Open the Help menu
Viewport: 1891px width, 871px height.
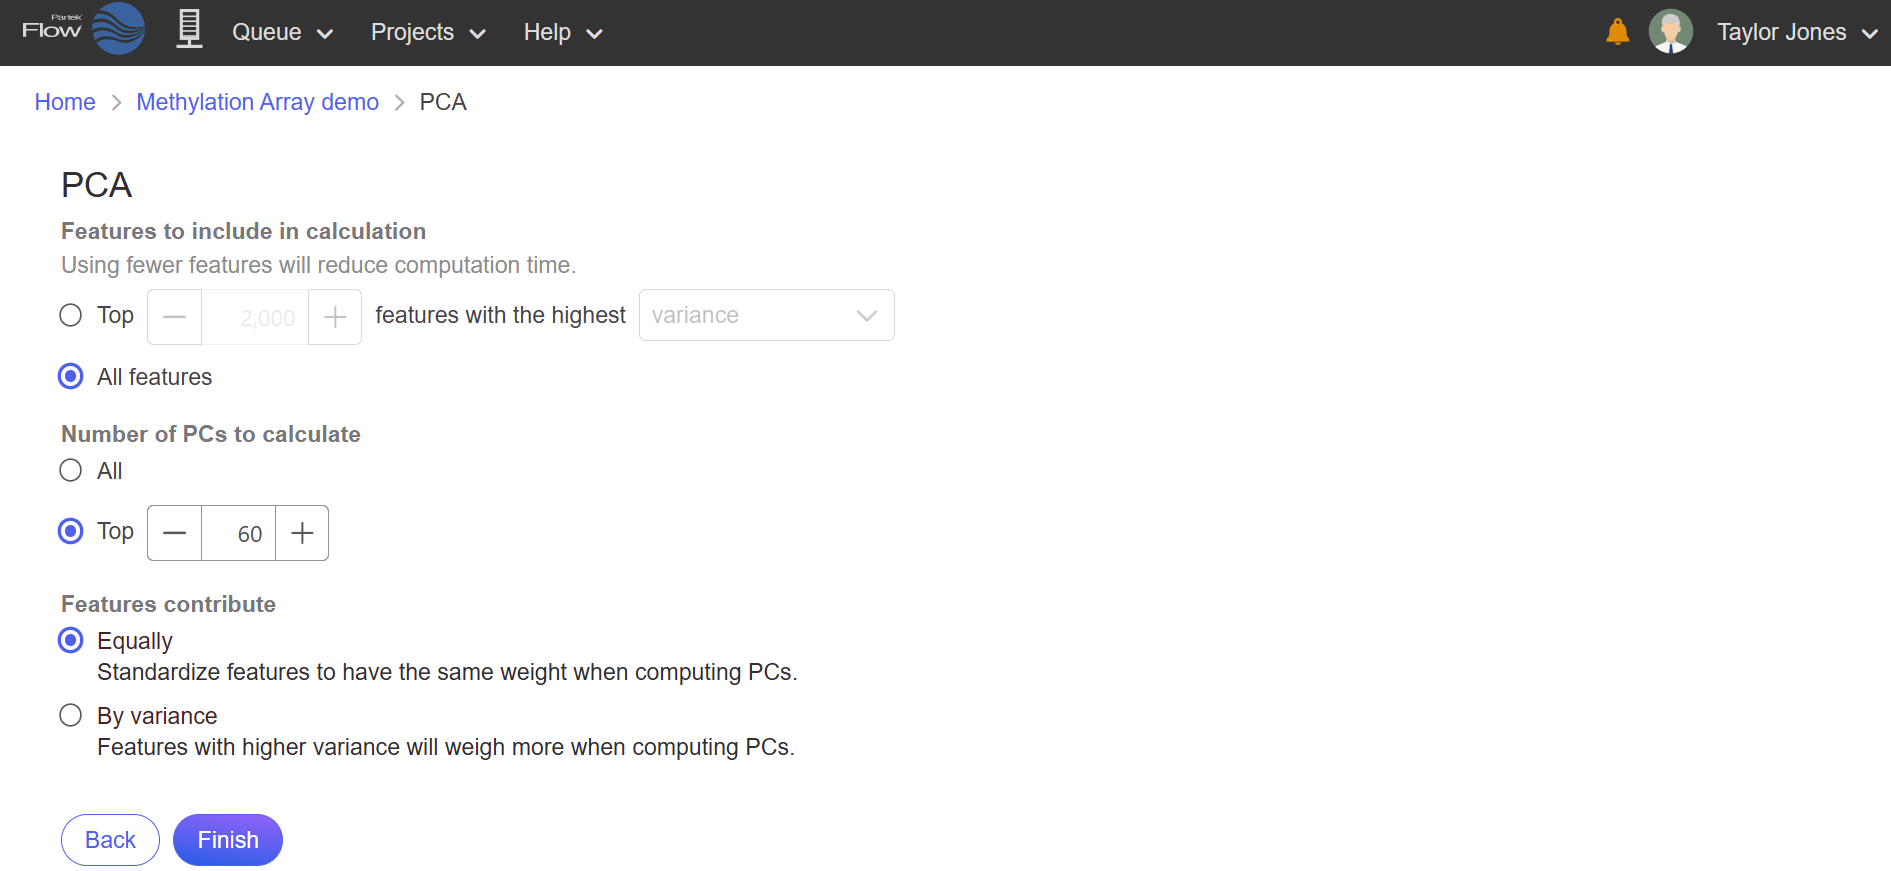563,32
